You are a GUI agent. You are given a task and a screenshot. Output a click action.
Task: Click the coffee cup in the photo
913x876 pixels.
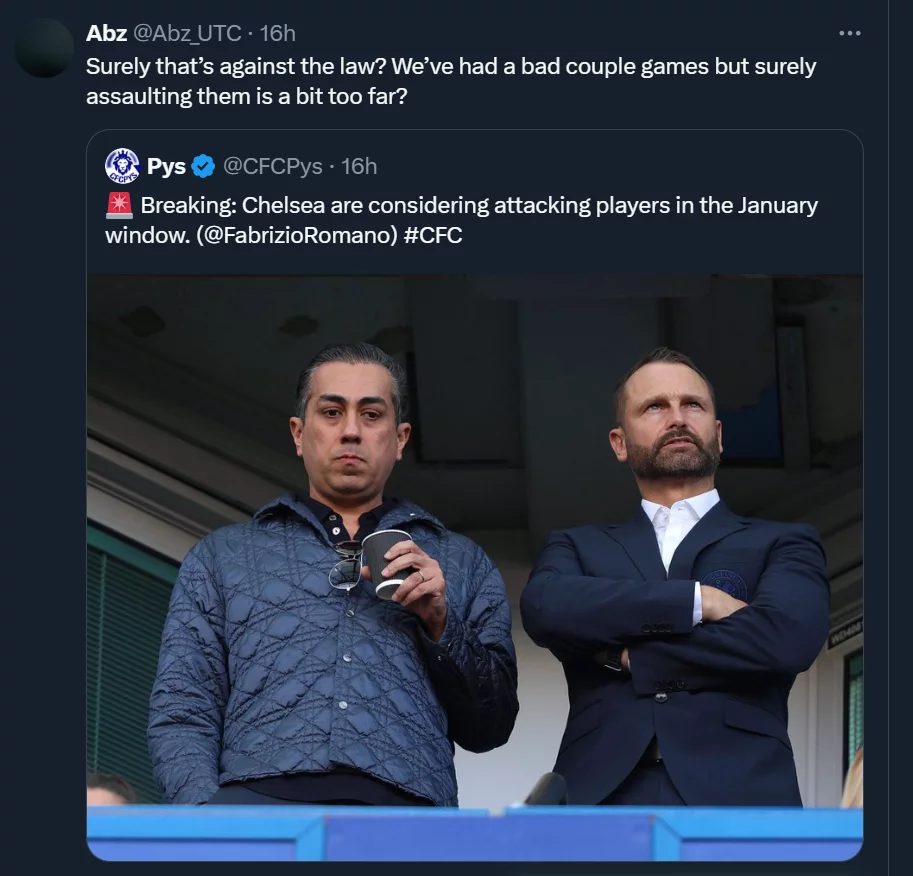tap(385, 562)
